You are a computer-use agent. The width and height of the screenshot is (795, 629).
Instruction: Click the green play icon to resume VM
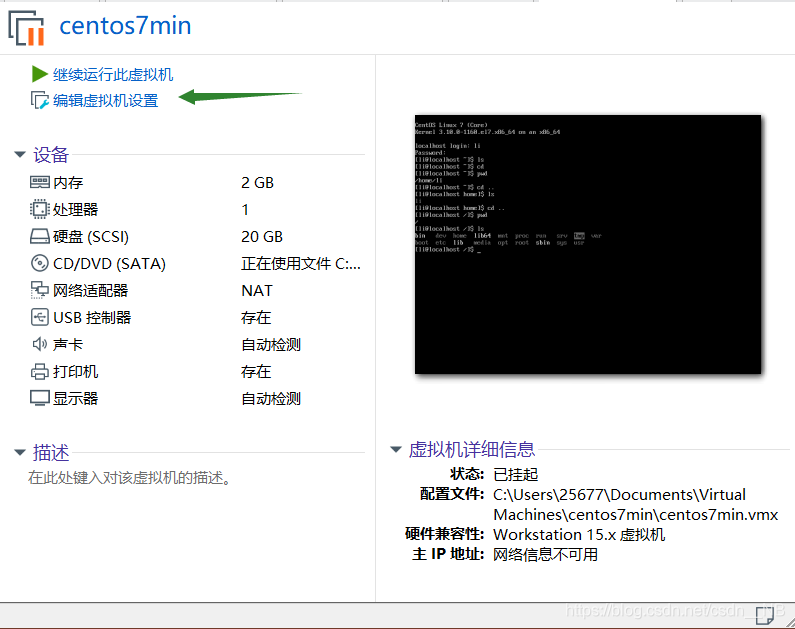click(40, 74)
